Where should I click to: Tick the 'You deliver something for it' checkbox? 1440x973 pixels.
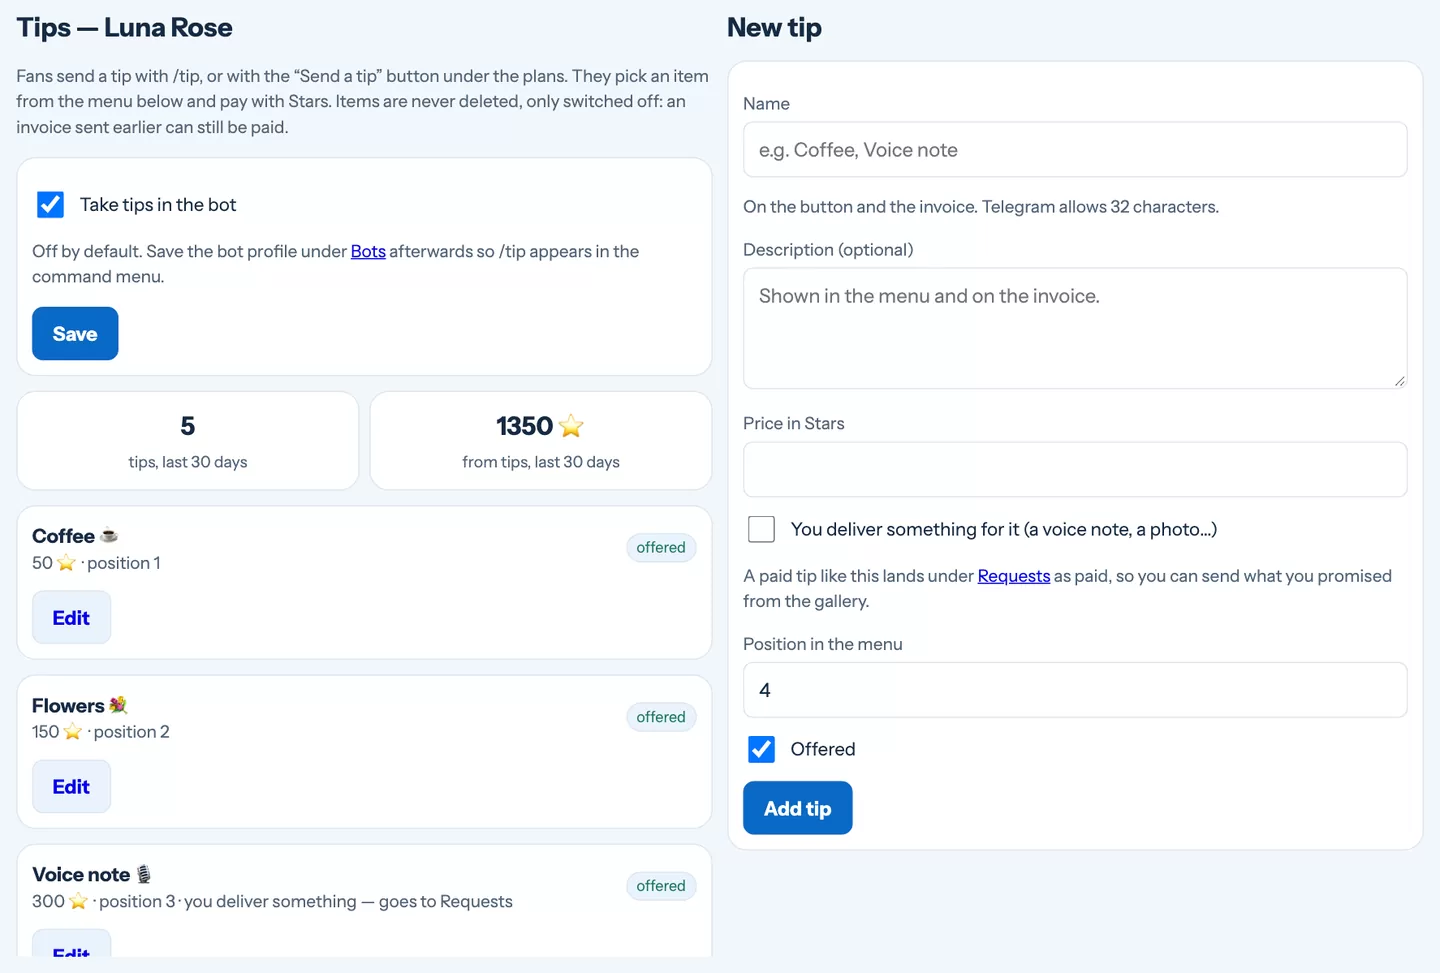[761, 529]
